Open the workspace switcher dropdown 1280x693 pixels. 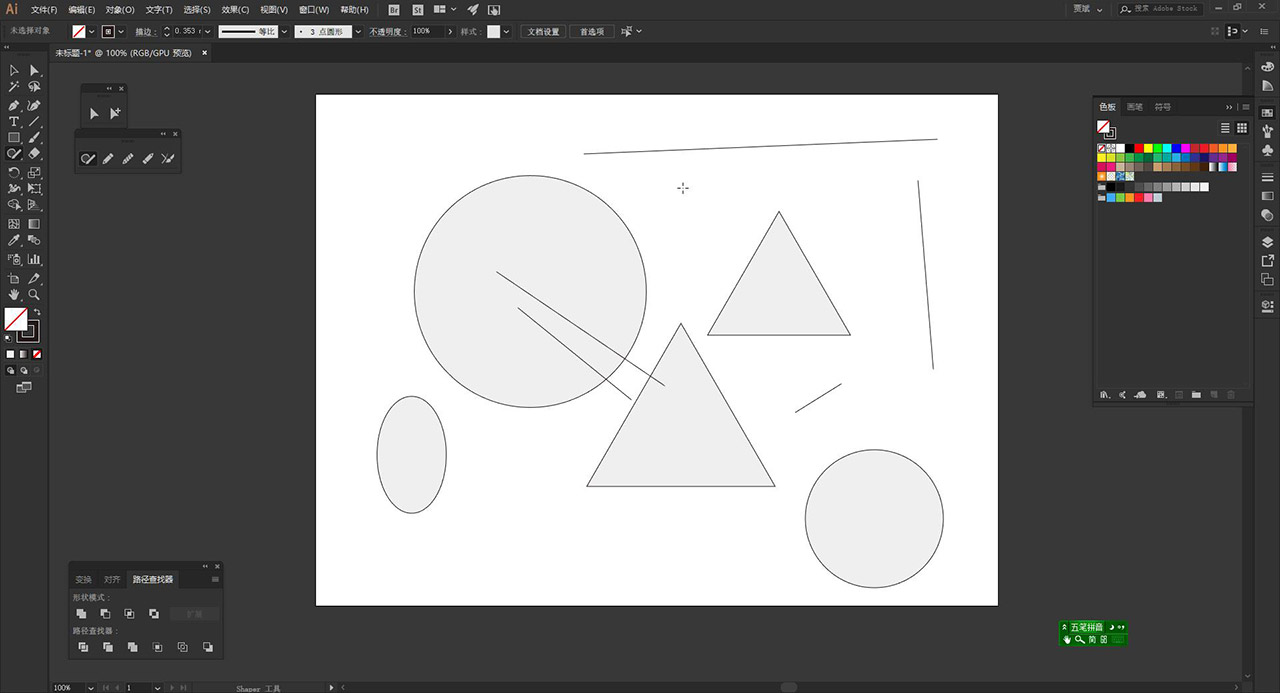coord(1088,9)
